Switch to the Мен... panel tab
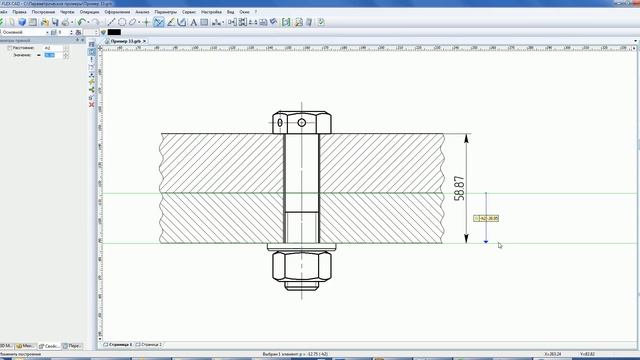 [x=25, y=346]
